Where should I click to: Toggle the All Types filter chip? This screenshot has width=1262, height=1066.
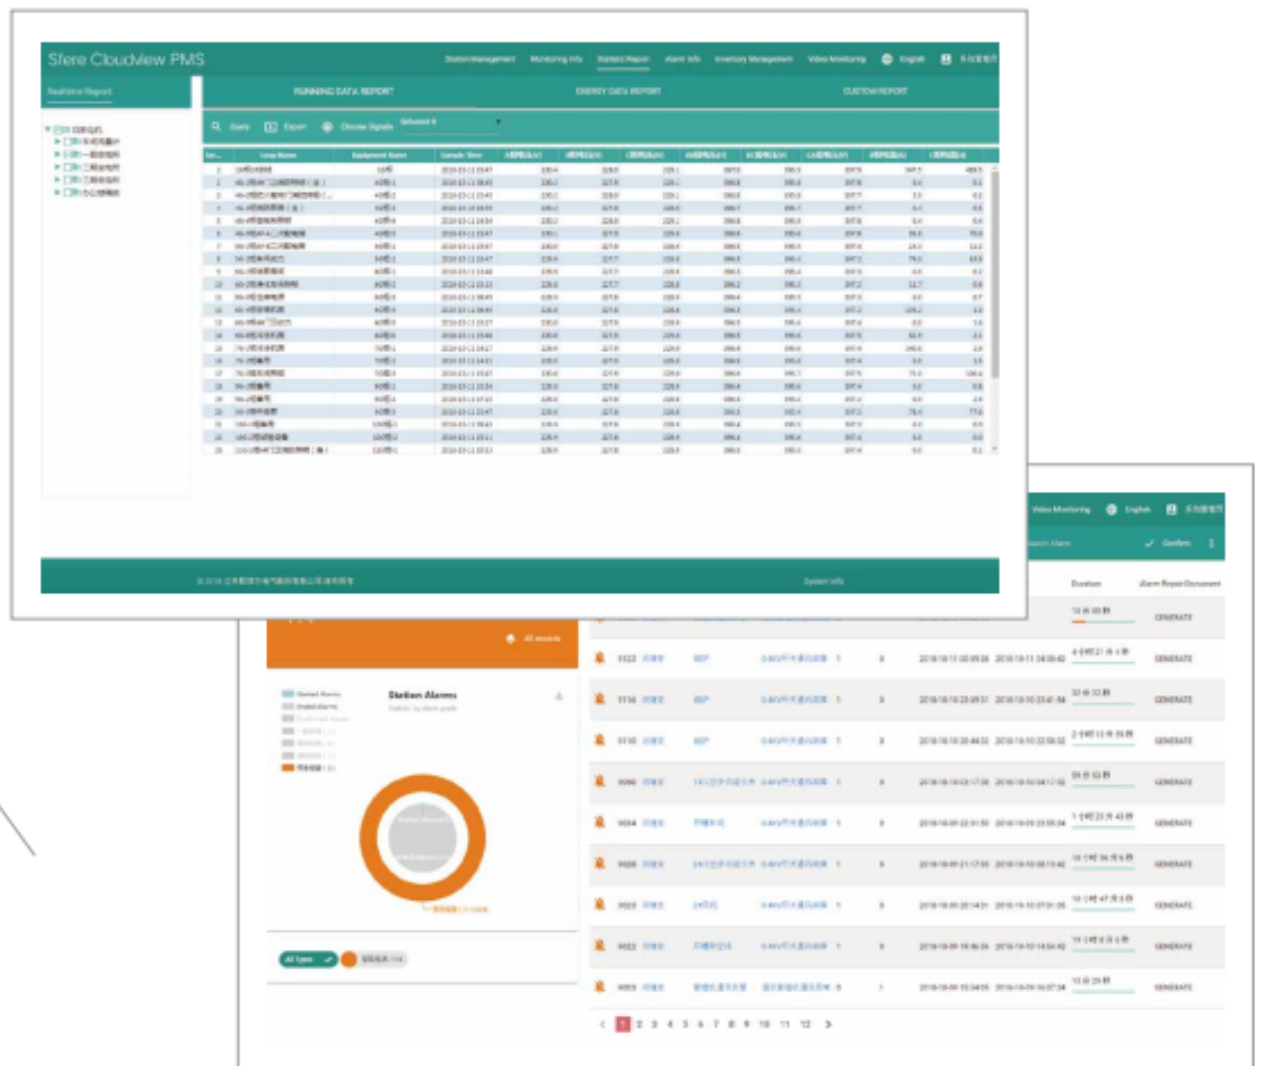point(307,959)
